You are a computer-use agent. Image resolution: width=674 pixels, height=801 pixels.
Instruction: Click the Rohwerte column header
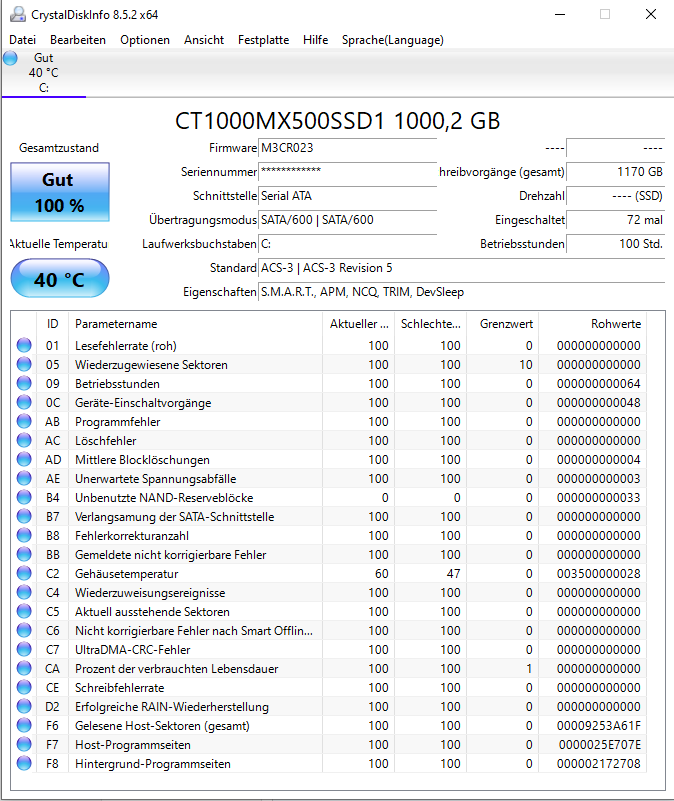point(592,324)
